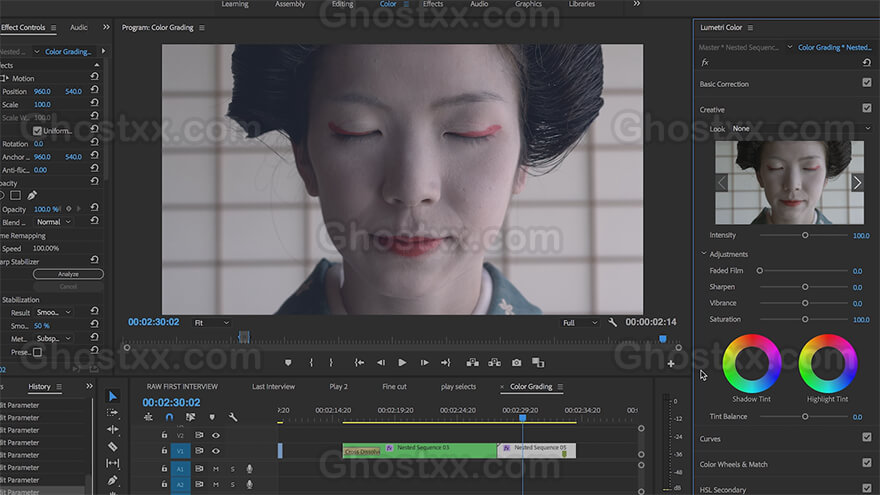Toggle timeline snap magnet icon

tap(169, 418)
